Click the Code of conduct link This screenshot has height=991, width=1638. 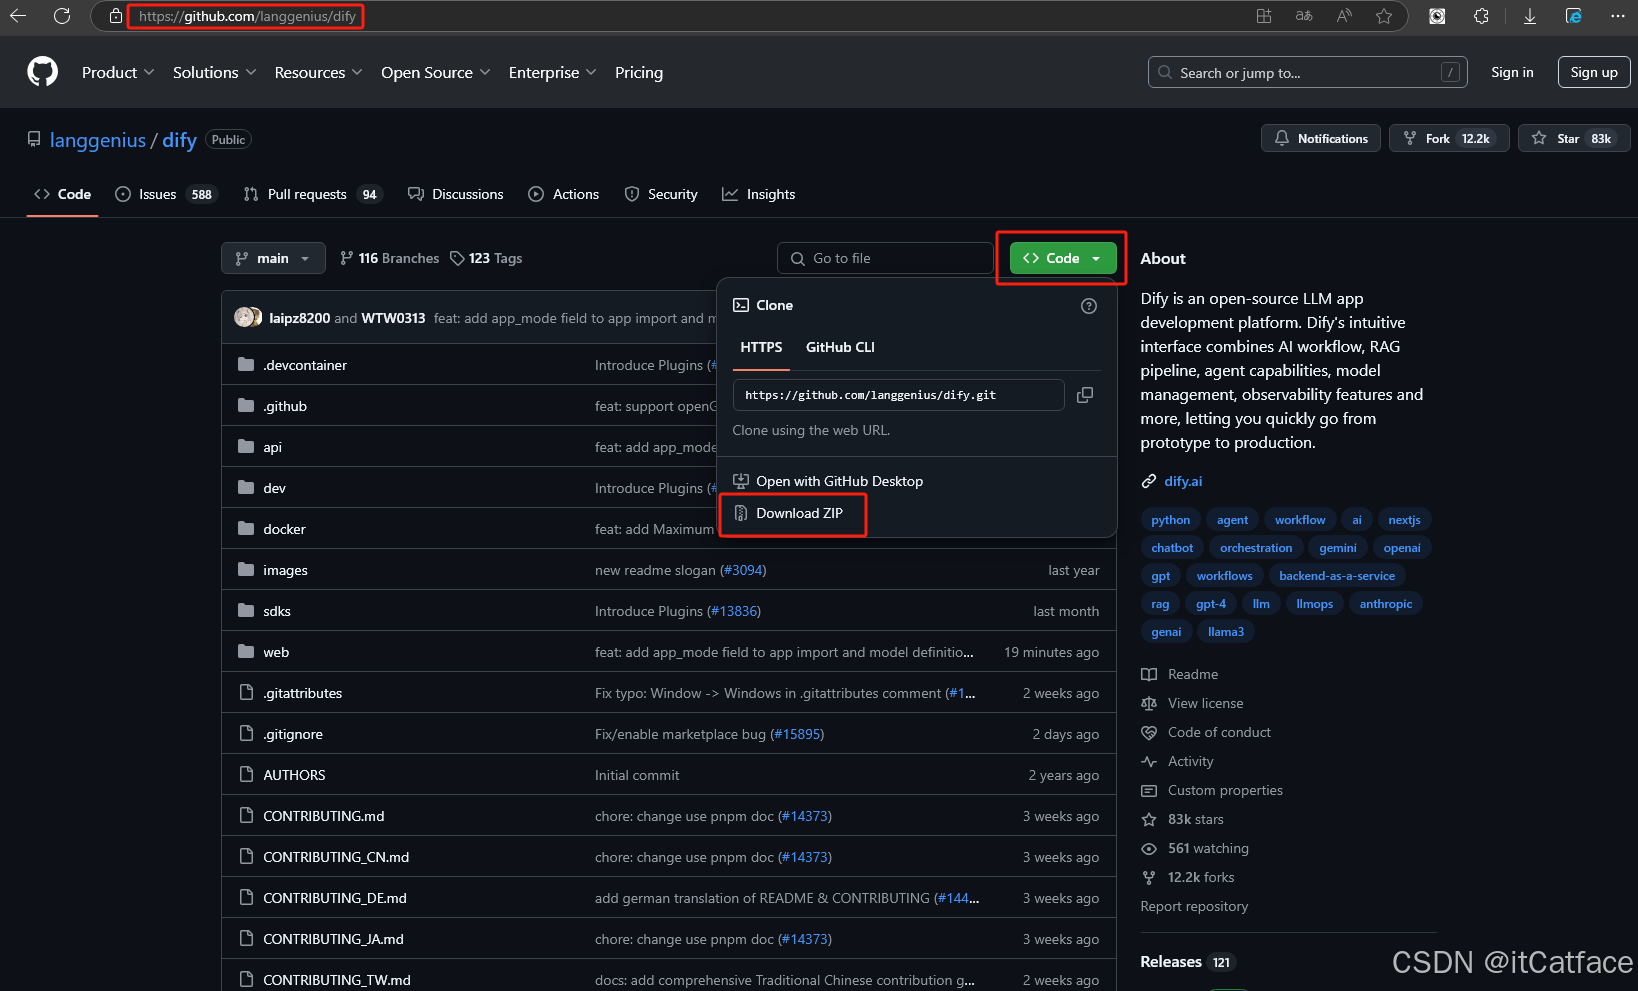click(x=1219, y=733)
